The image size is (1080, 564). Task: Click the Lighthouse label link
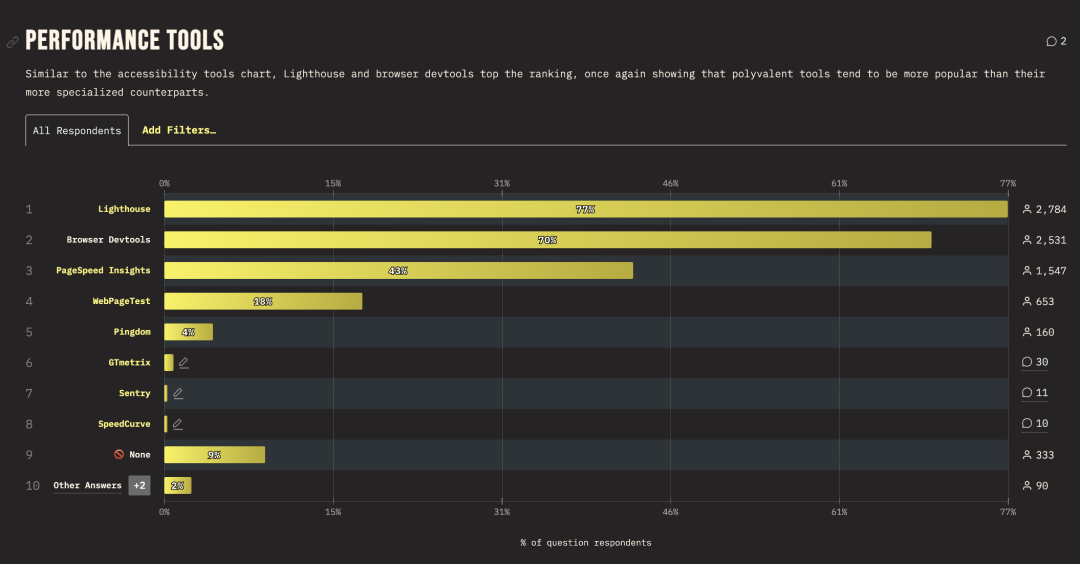click(124, 209)
